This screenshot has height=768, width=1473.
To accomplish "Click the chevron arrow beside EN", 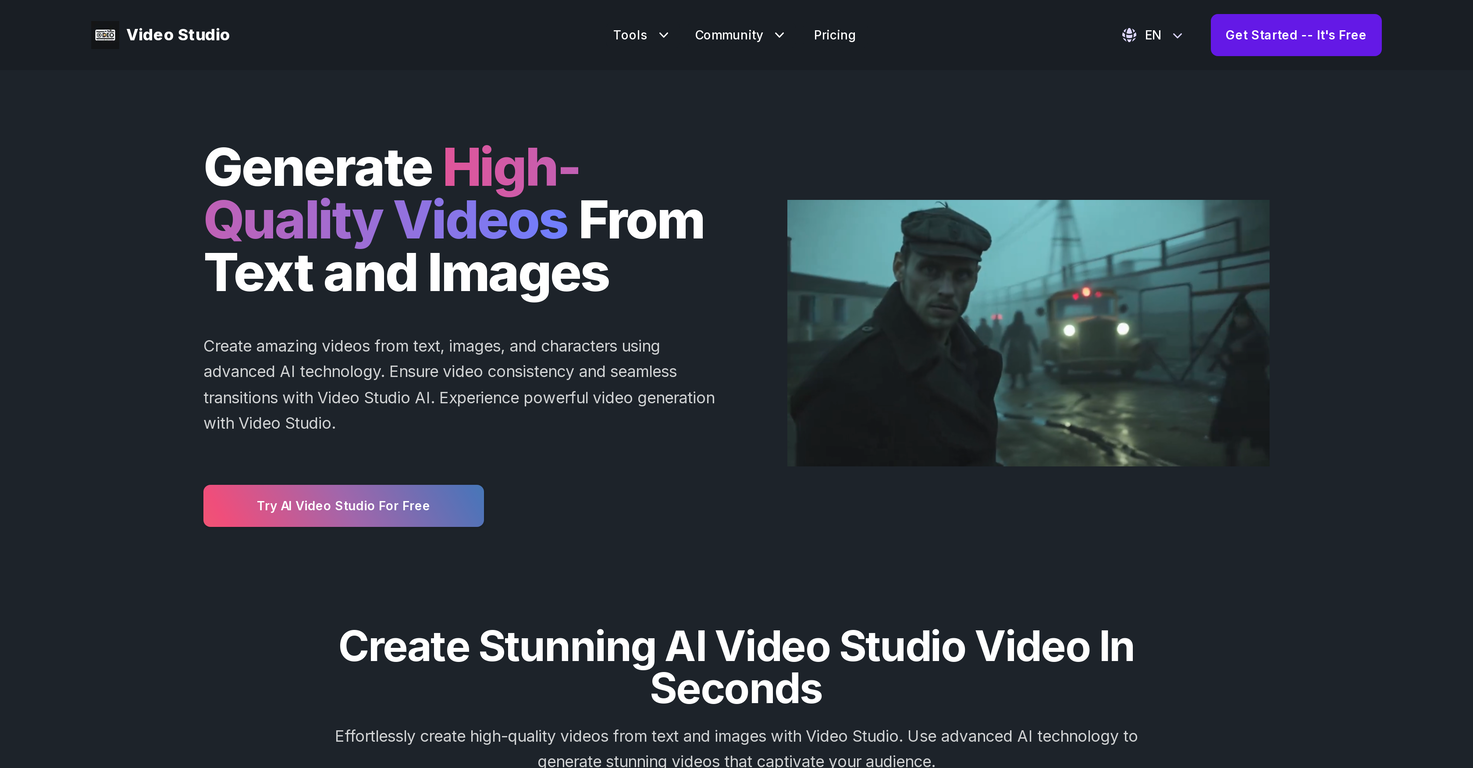I will pyautogui.click(x=1176, y=35).
